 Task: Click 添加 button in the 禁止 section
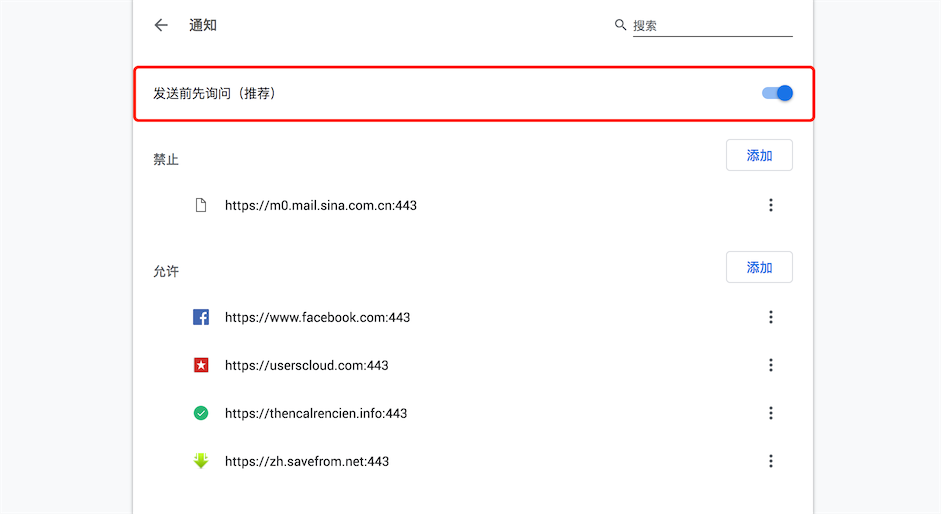click(x=759, y=156)
